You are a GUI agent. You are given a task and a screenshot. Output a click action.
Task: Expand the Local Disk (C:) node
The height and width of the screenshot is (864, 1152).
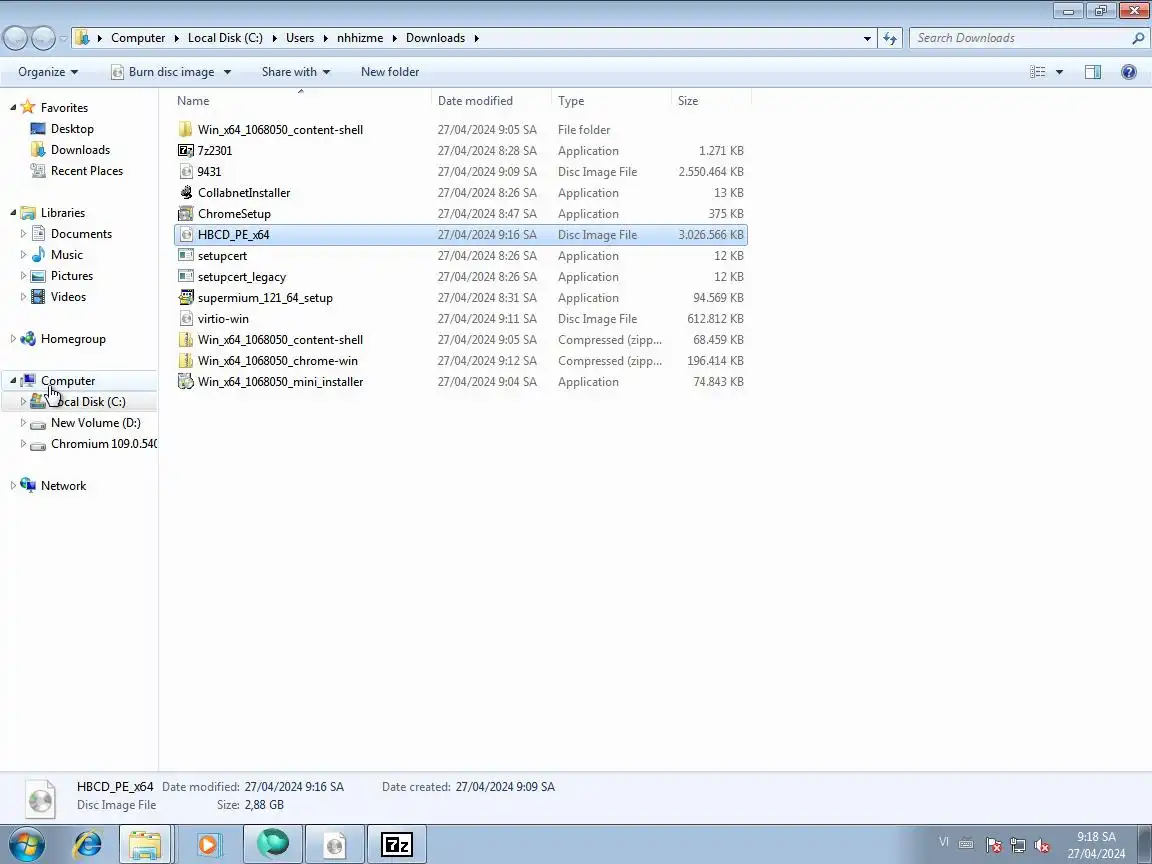click(x=23, y=402)
